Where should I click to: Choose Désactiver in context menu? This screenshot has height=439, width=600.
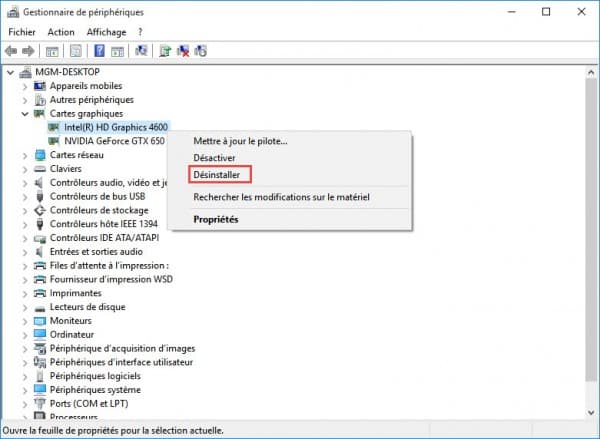[290, 158]
